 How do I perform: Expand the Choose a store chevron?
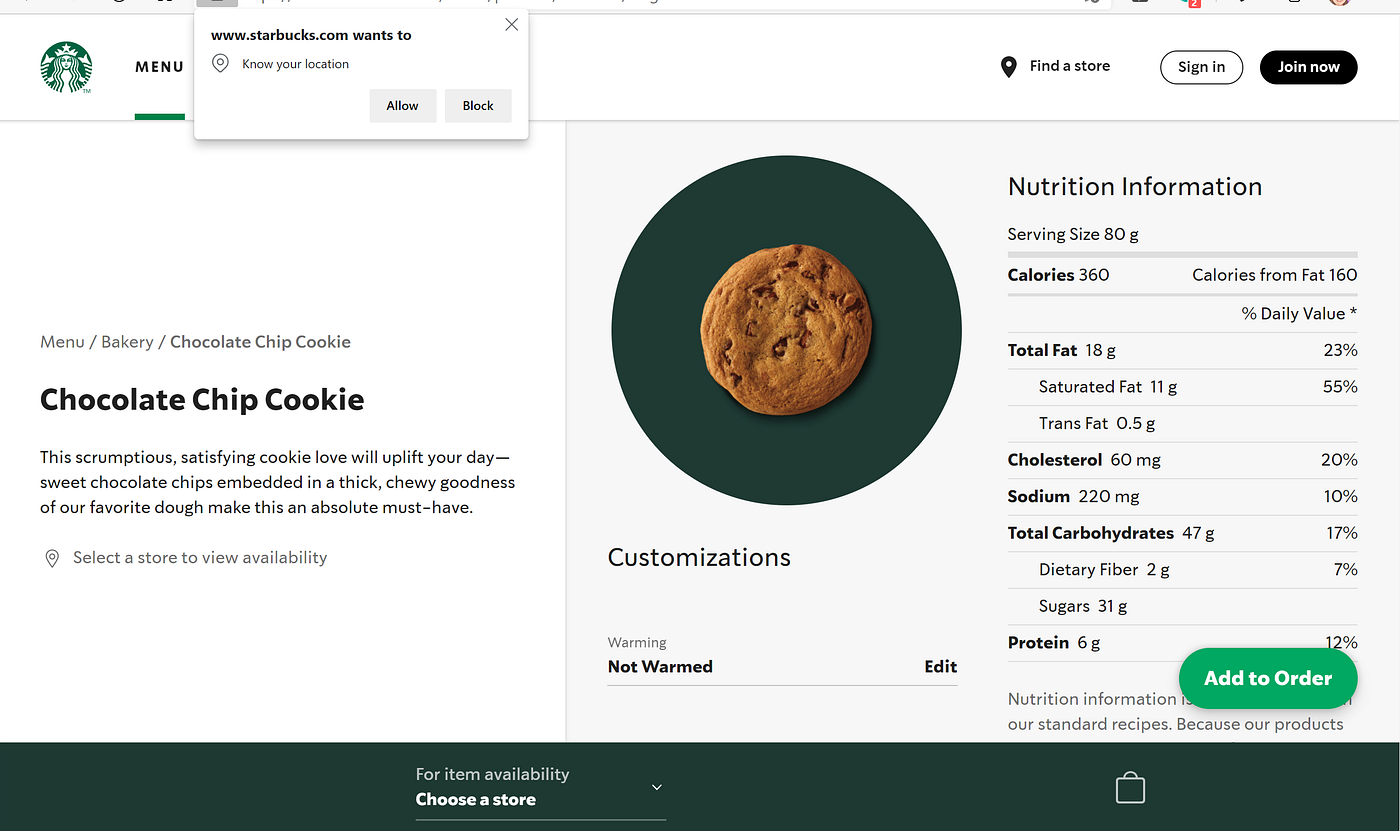657,787
